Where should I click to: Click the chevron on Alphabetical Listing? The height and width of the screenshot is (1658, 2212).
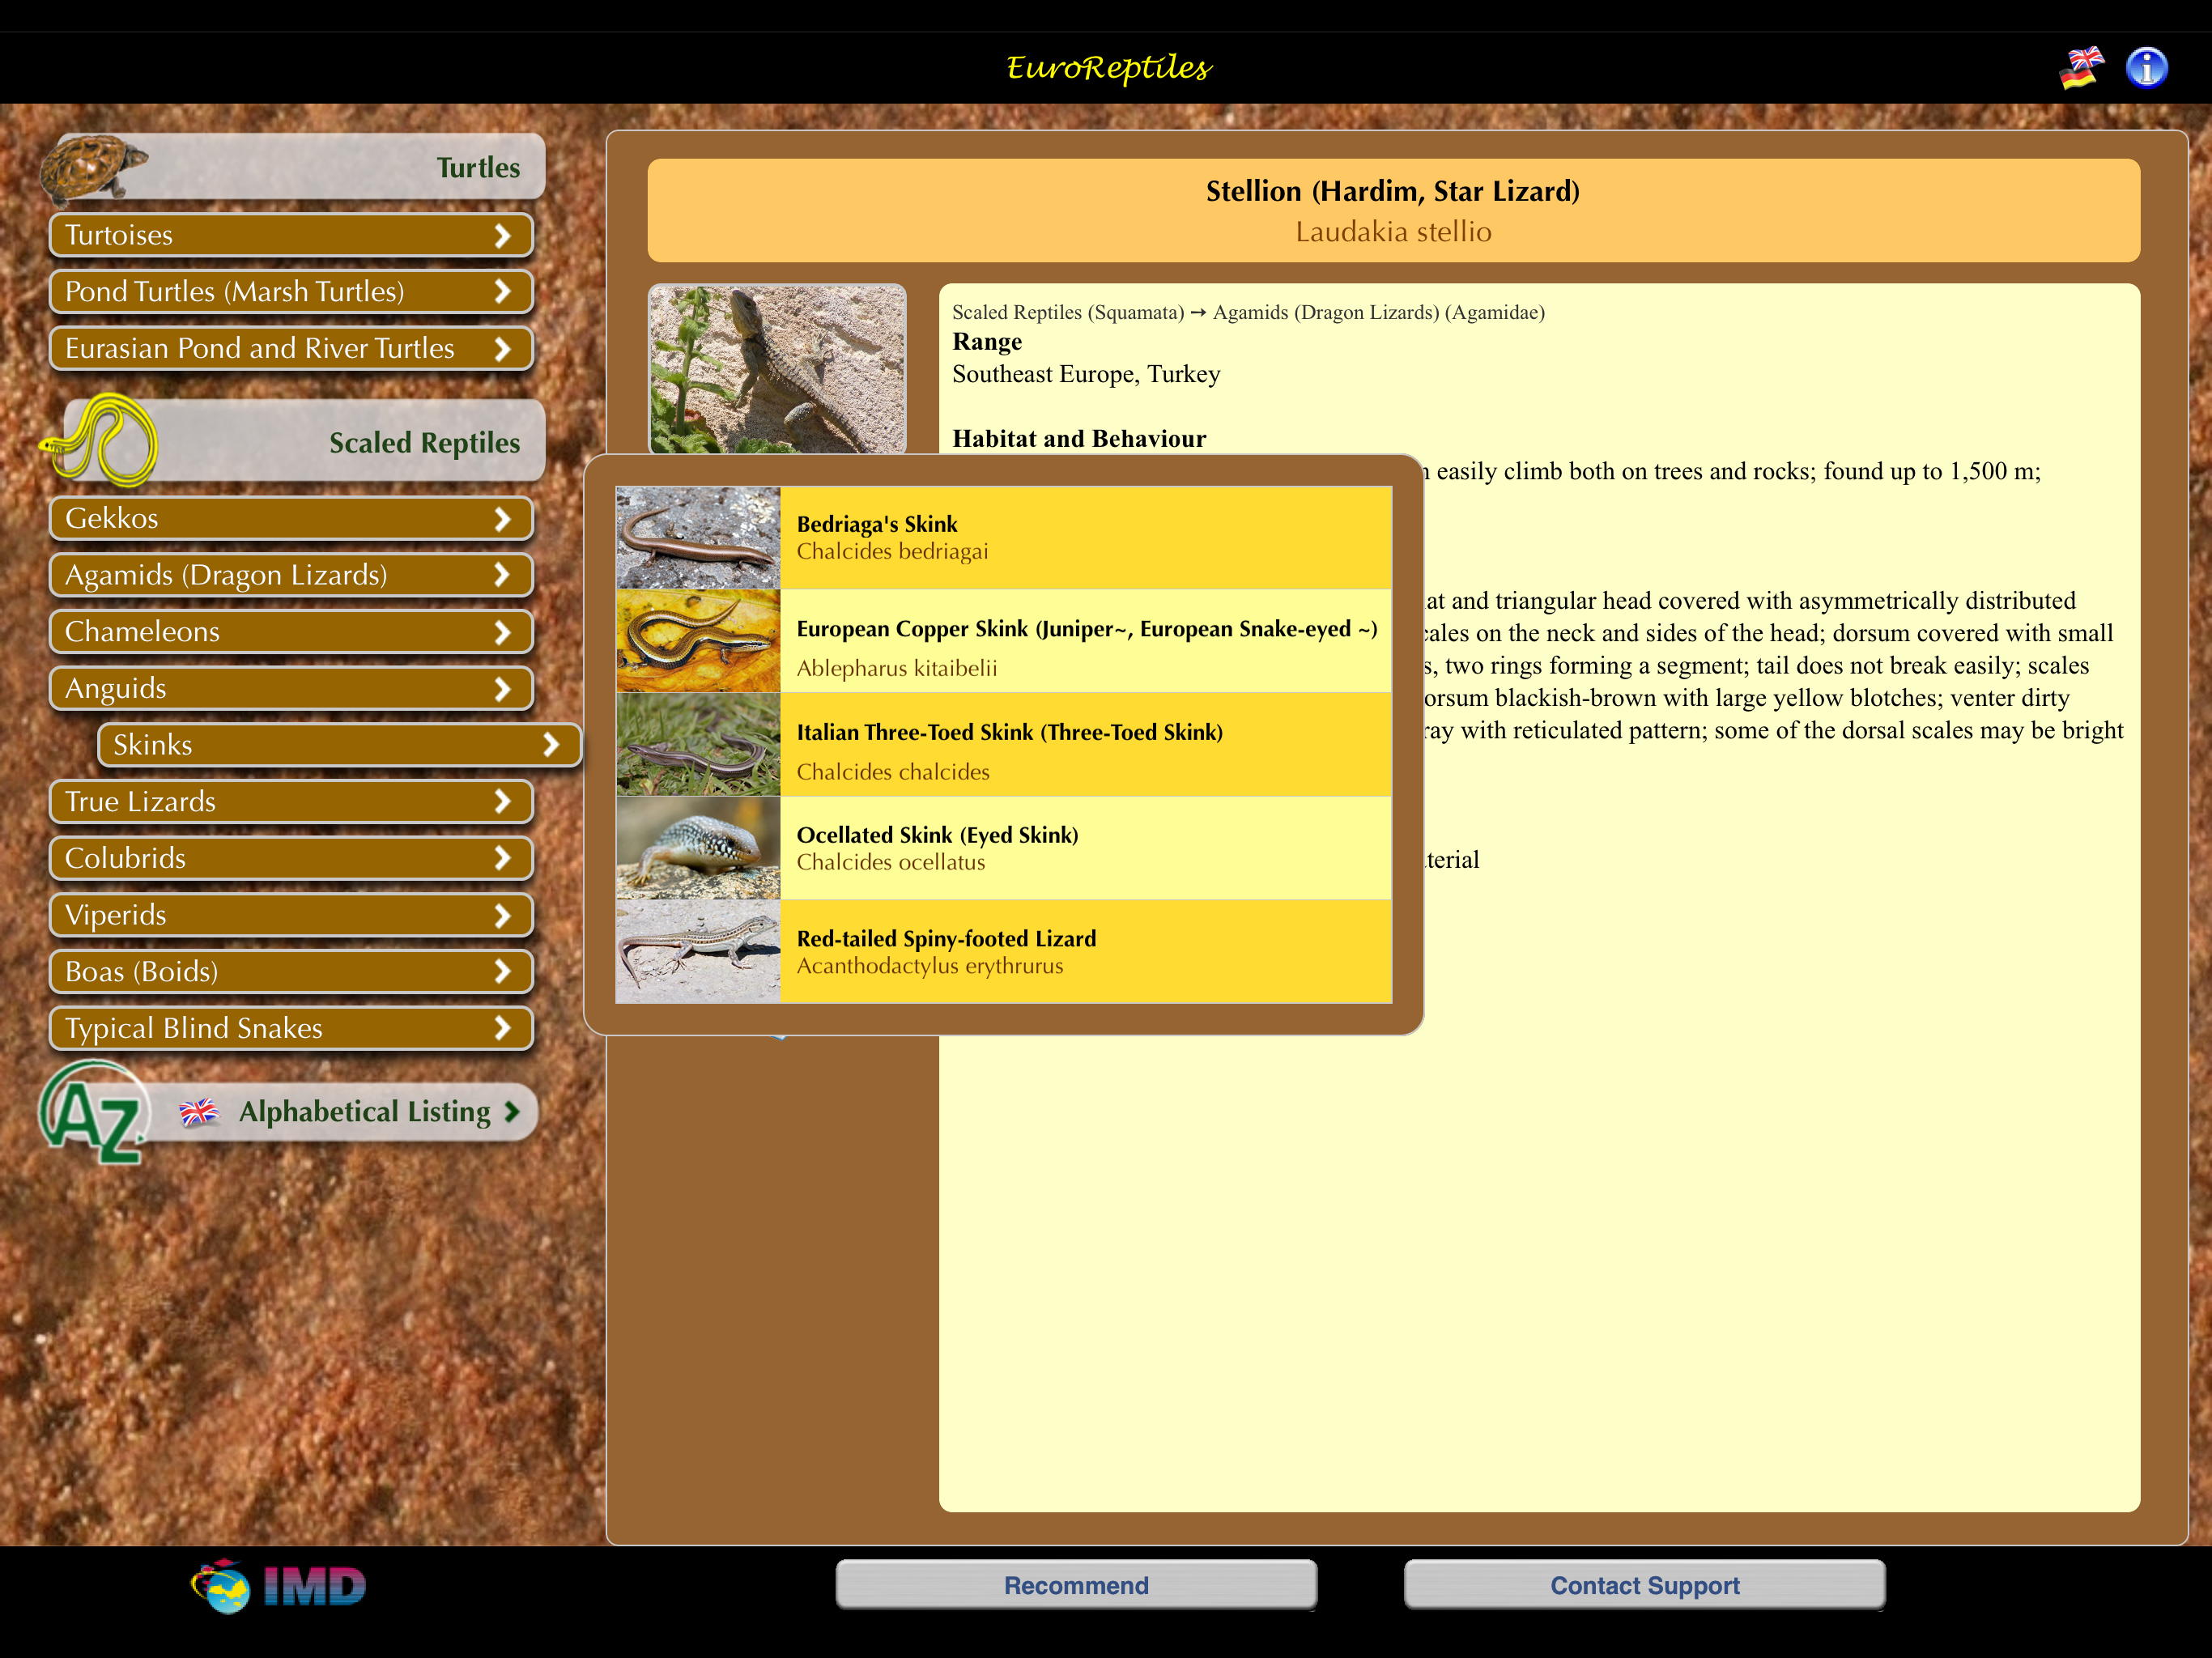coord(513,1112)
